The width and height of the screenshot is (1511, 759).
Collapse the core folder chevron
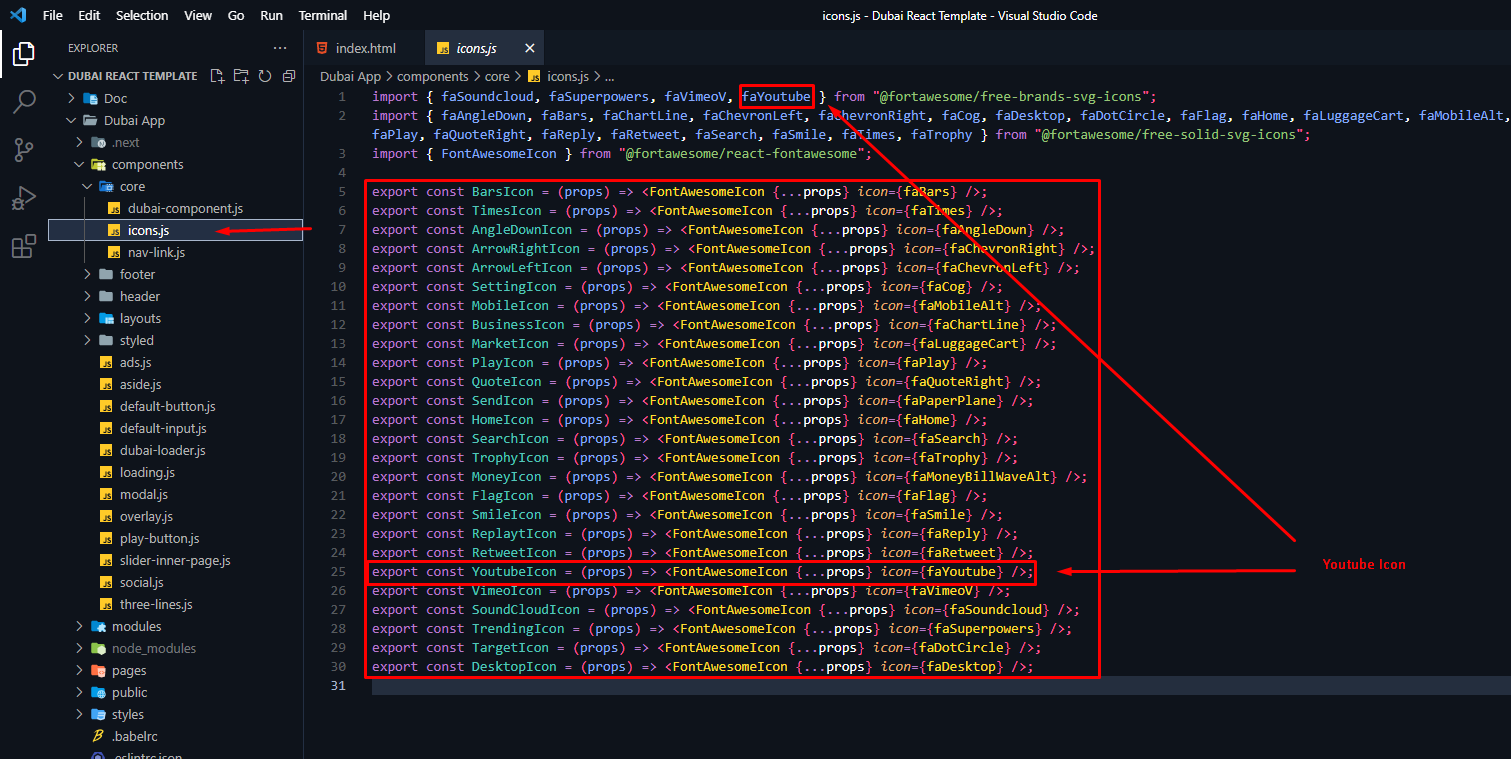click(x=88, y=186)
